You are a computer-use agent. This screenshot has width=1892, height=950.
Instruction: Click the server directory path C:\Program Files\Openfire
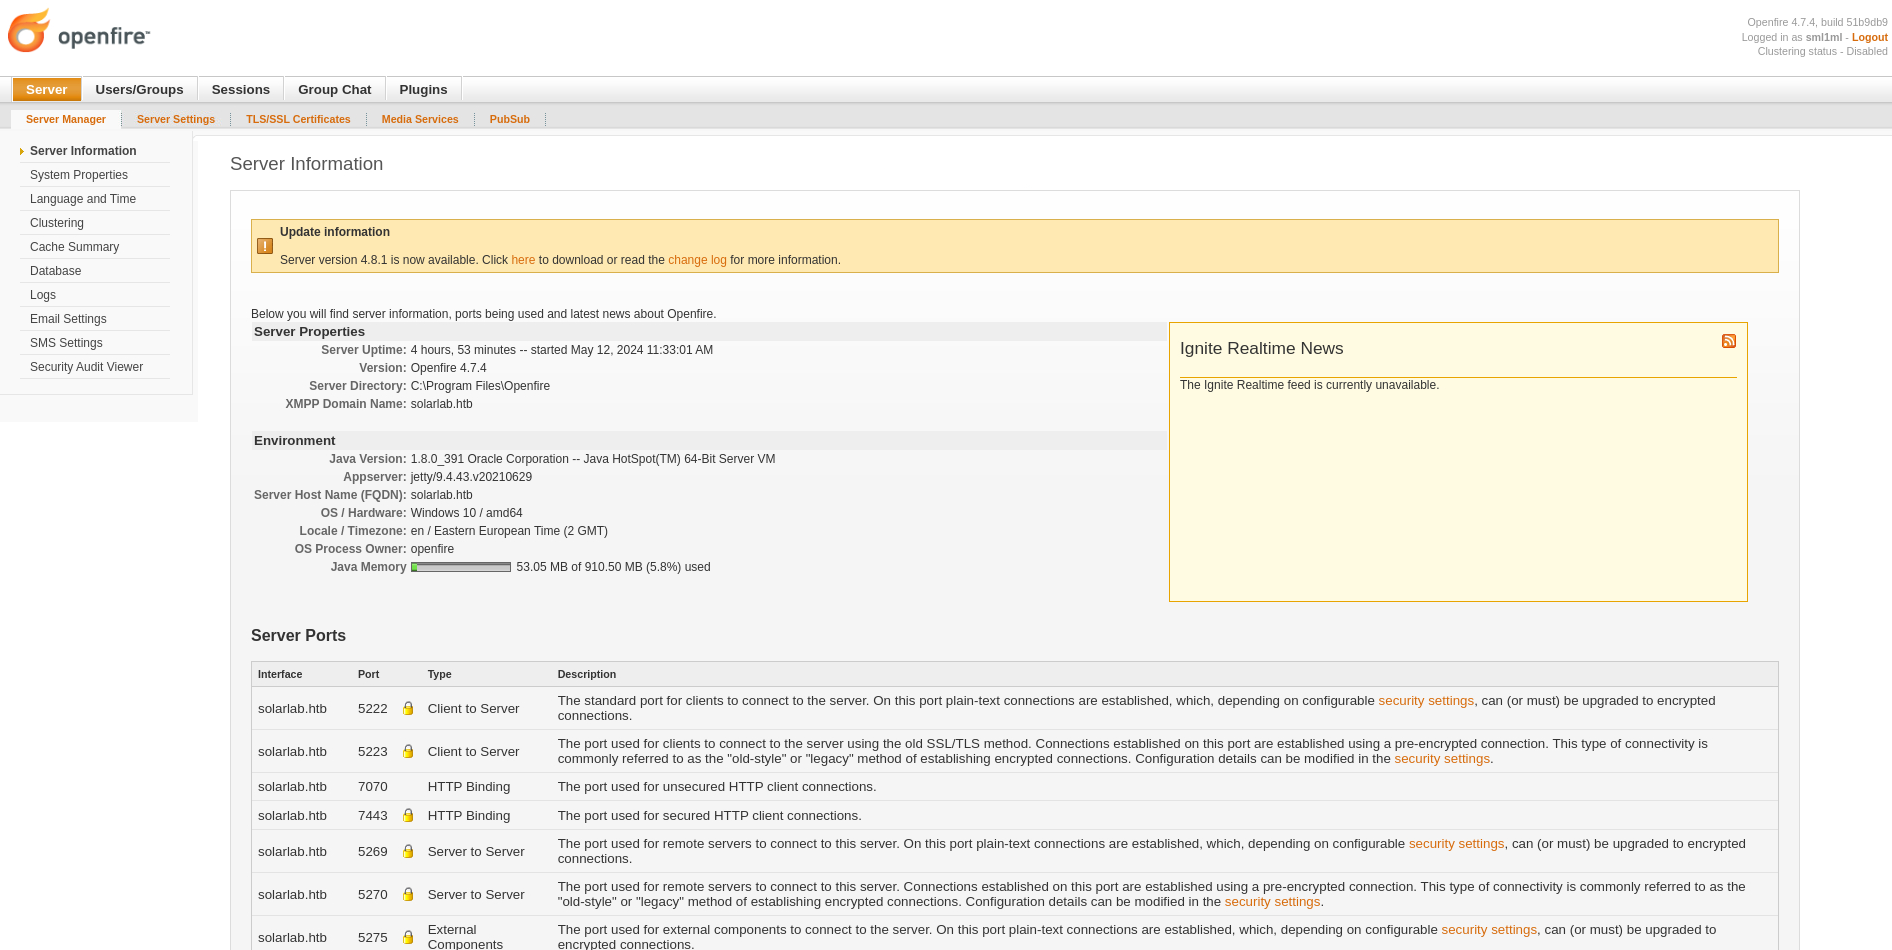point(480,386)
